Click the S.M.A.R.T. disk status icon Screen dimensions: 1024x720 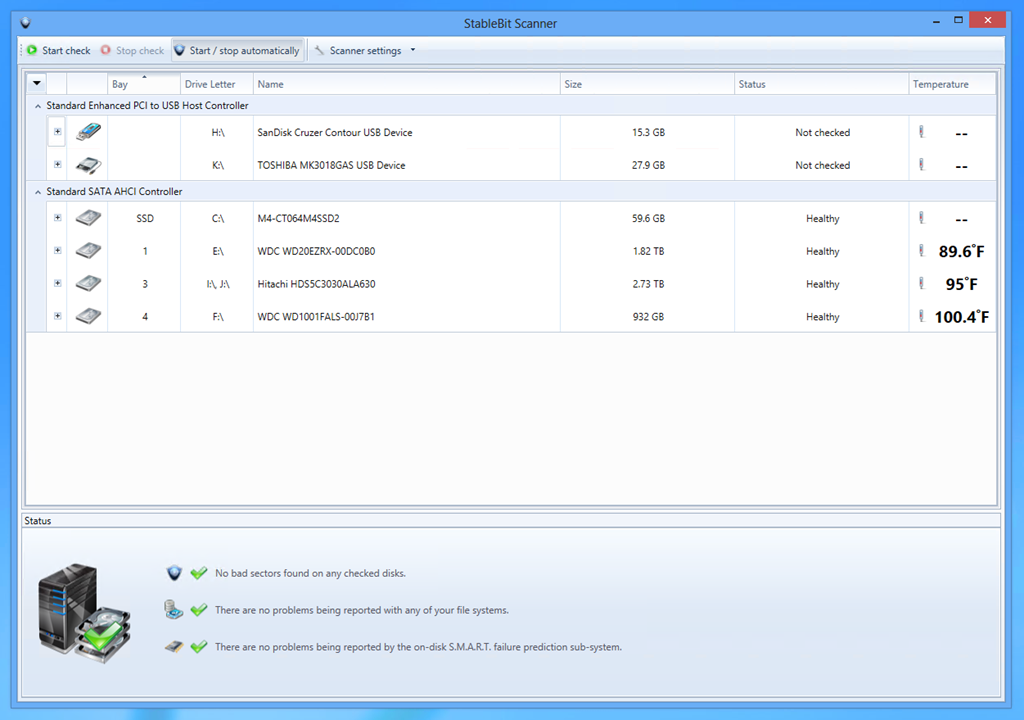tap(174, 647)
